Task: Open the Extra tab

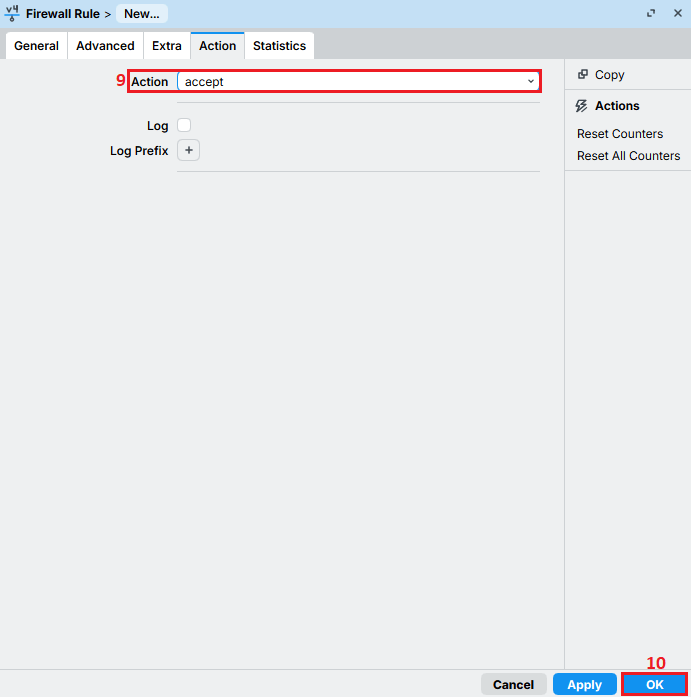Action: (x=167, y=46)
